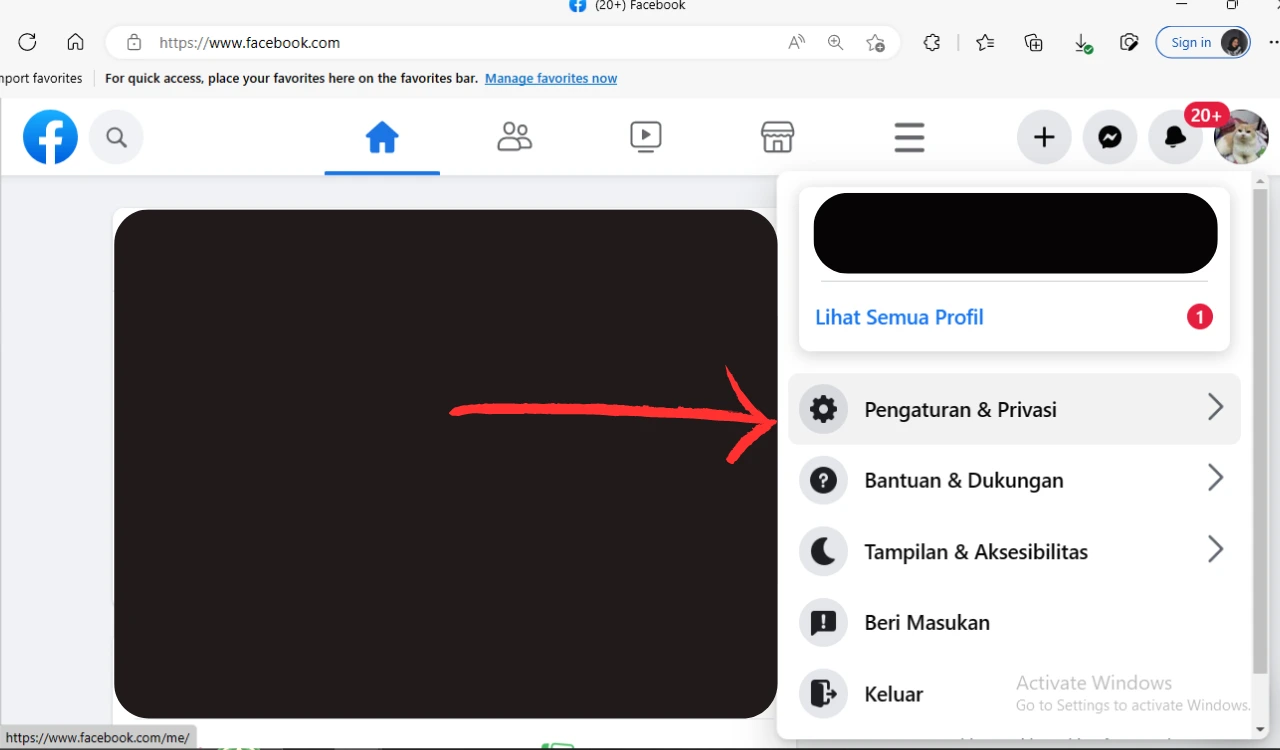Open the hamburger menu icon
This screenshot has height=750, width=1280.
click(909, 137)
